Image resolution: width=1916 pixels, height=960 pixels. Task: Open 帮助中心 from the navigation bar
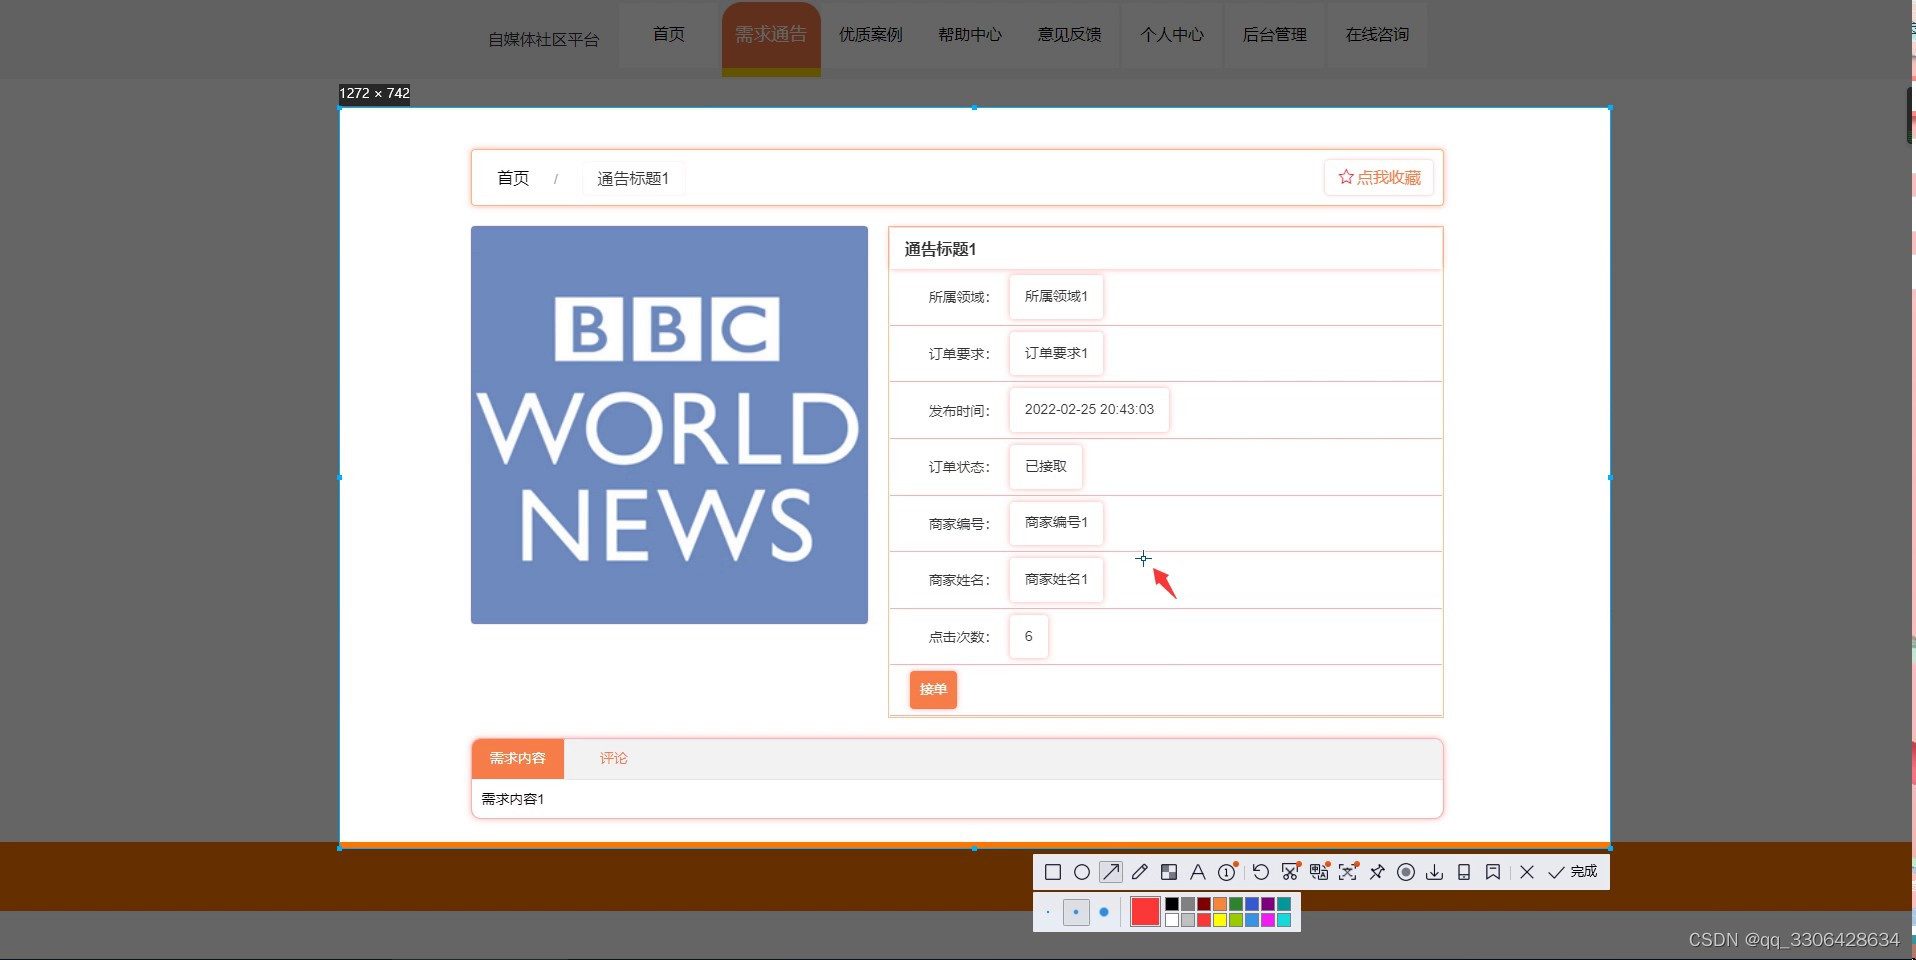pos(970,35)
